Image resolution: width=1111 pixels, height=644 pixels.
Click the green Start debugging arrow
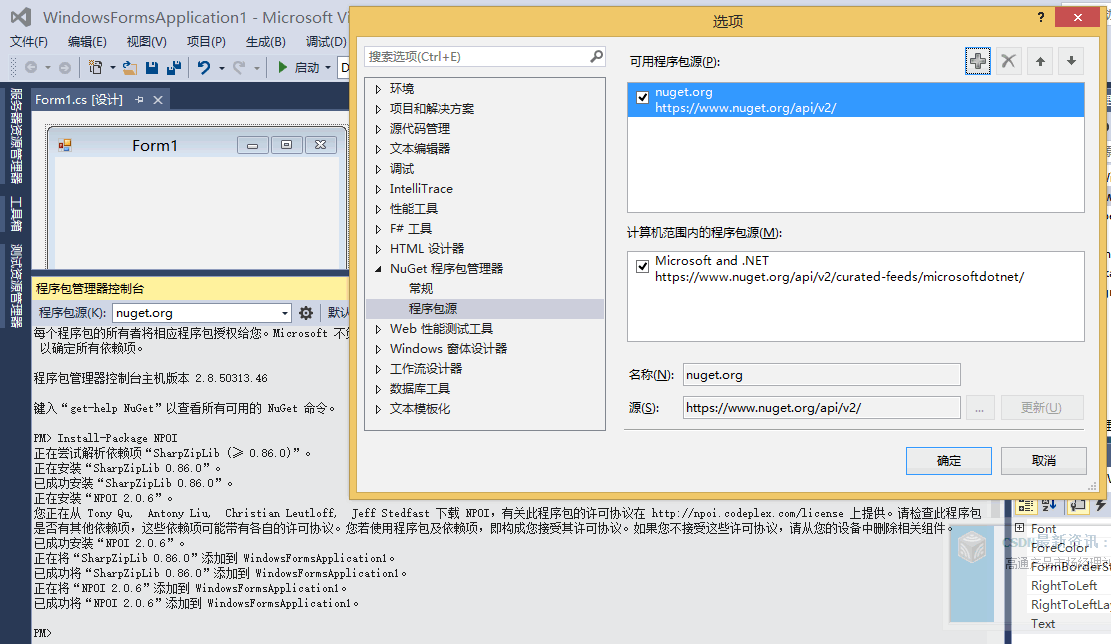(282, 67)
